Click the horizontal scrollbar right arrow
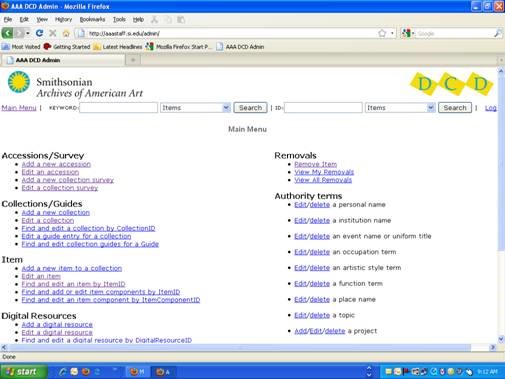This screenshot has width=505, height=379. pos(493,347)
